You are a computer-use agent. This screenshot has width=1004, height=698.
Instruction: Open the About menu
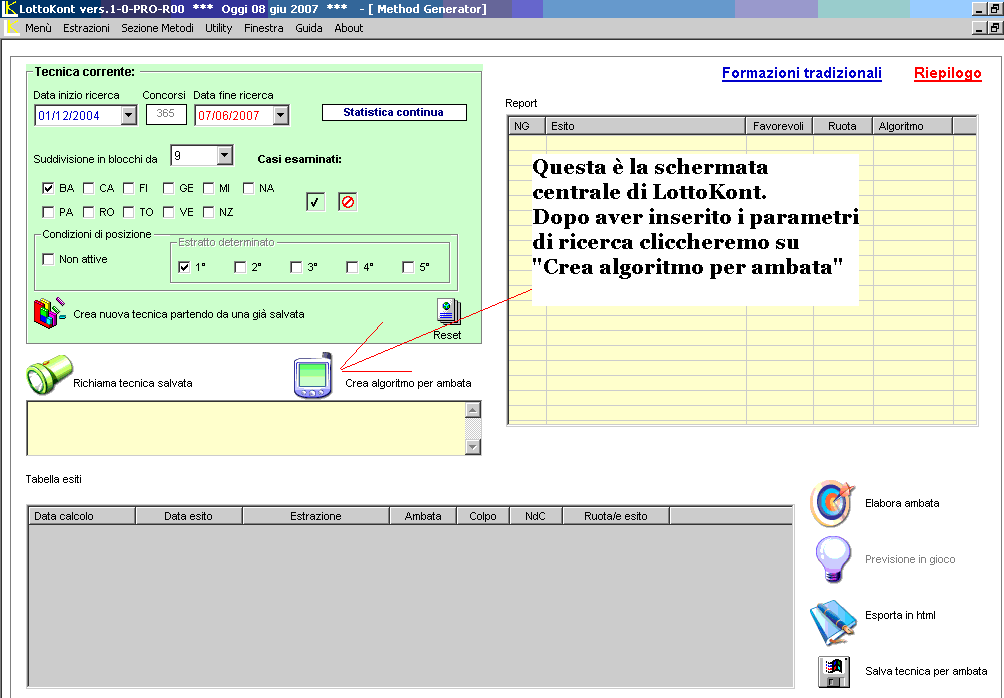349,28
